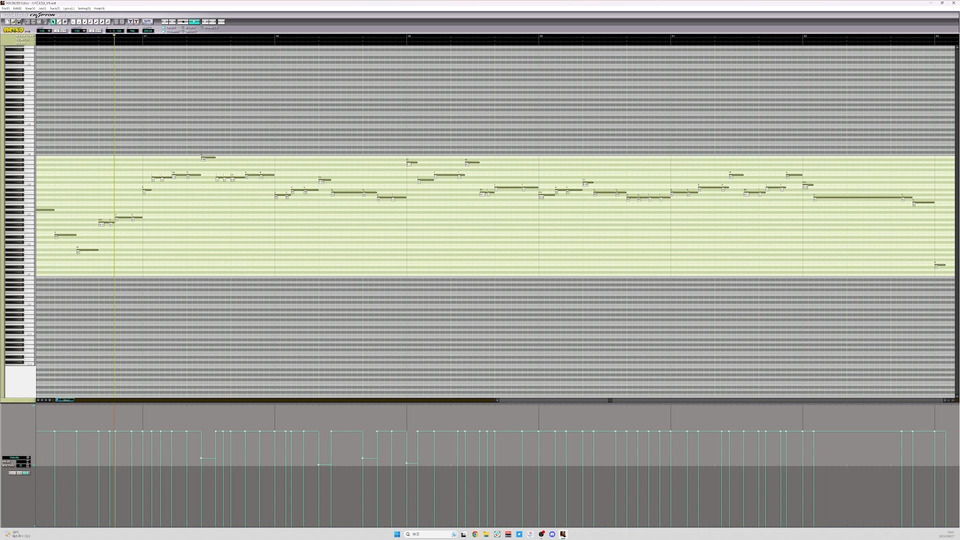Click the second transport button

[x=172, y=21]
